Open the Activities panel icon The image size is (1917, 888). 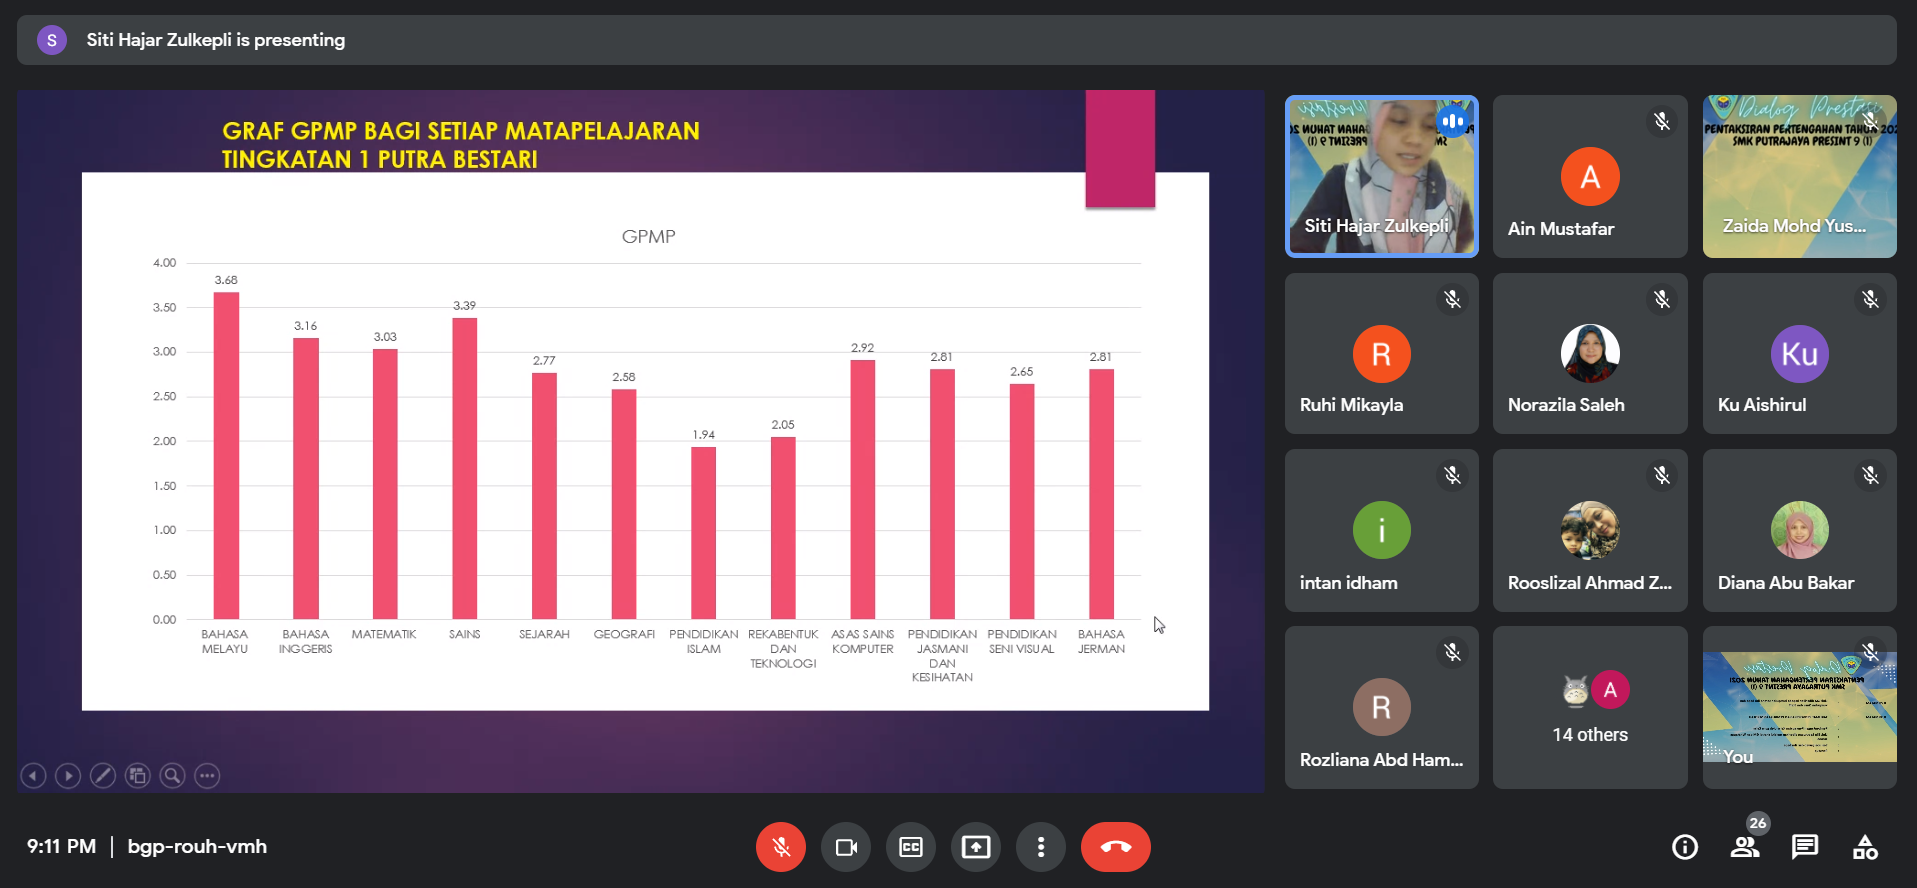[x=1865, y=847]
